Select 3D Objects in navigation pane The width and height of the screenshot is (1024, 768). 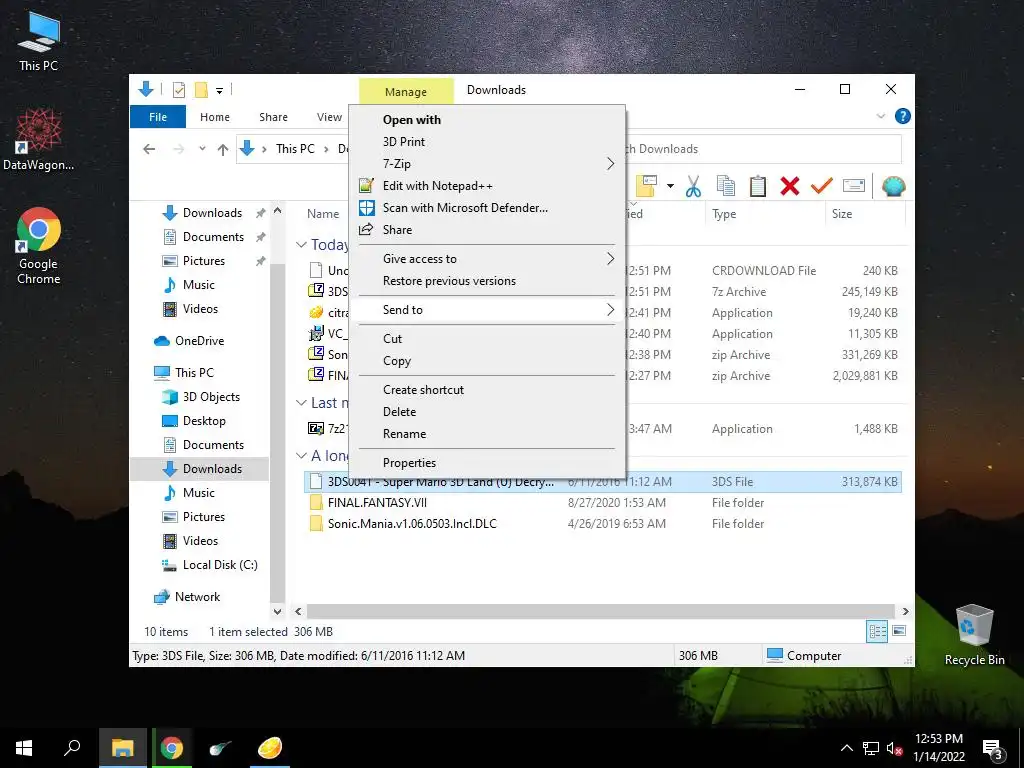click(201, 397)
